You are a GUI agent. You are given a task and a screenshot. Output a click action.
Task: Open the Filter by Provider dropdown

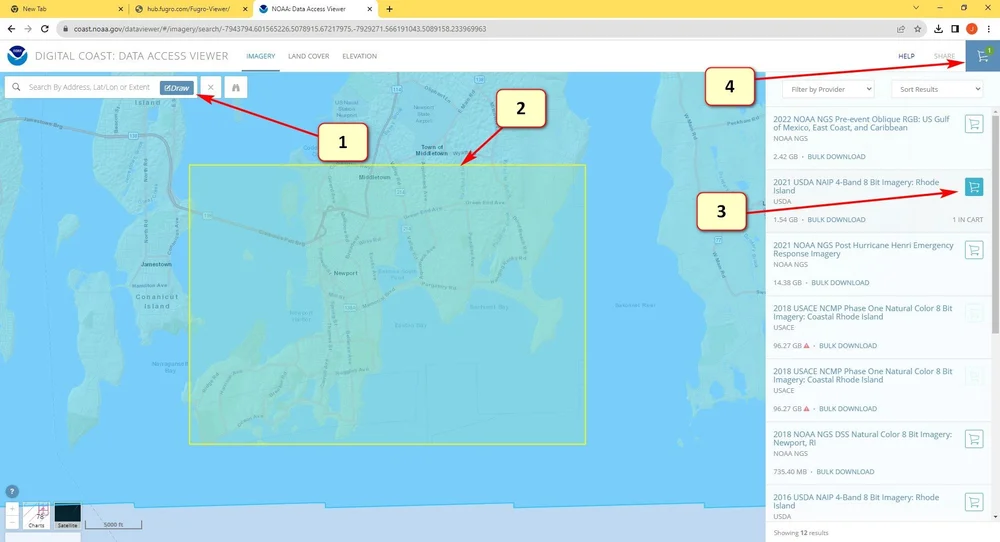pos(828,89)
